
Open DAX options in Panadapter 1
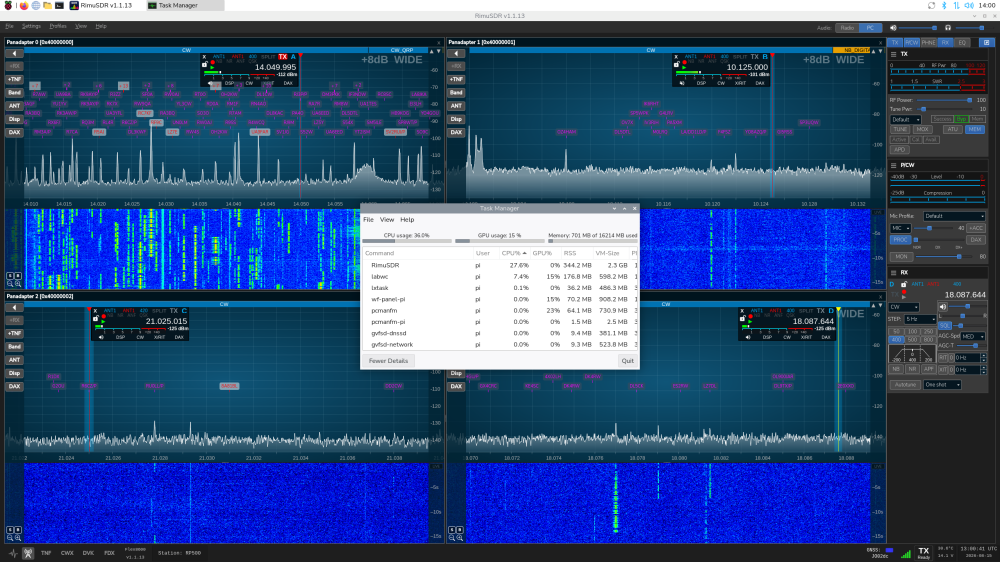[x=456, y=132]
